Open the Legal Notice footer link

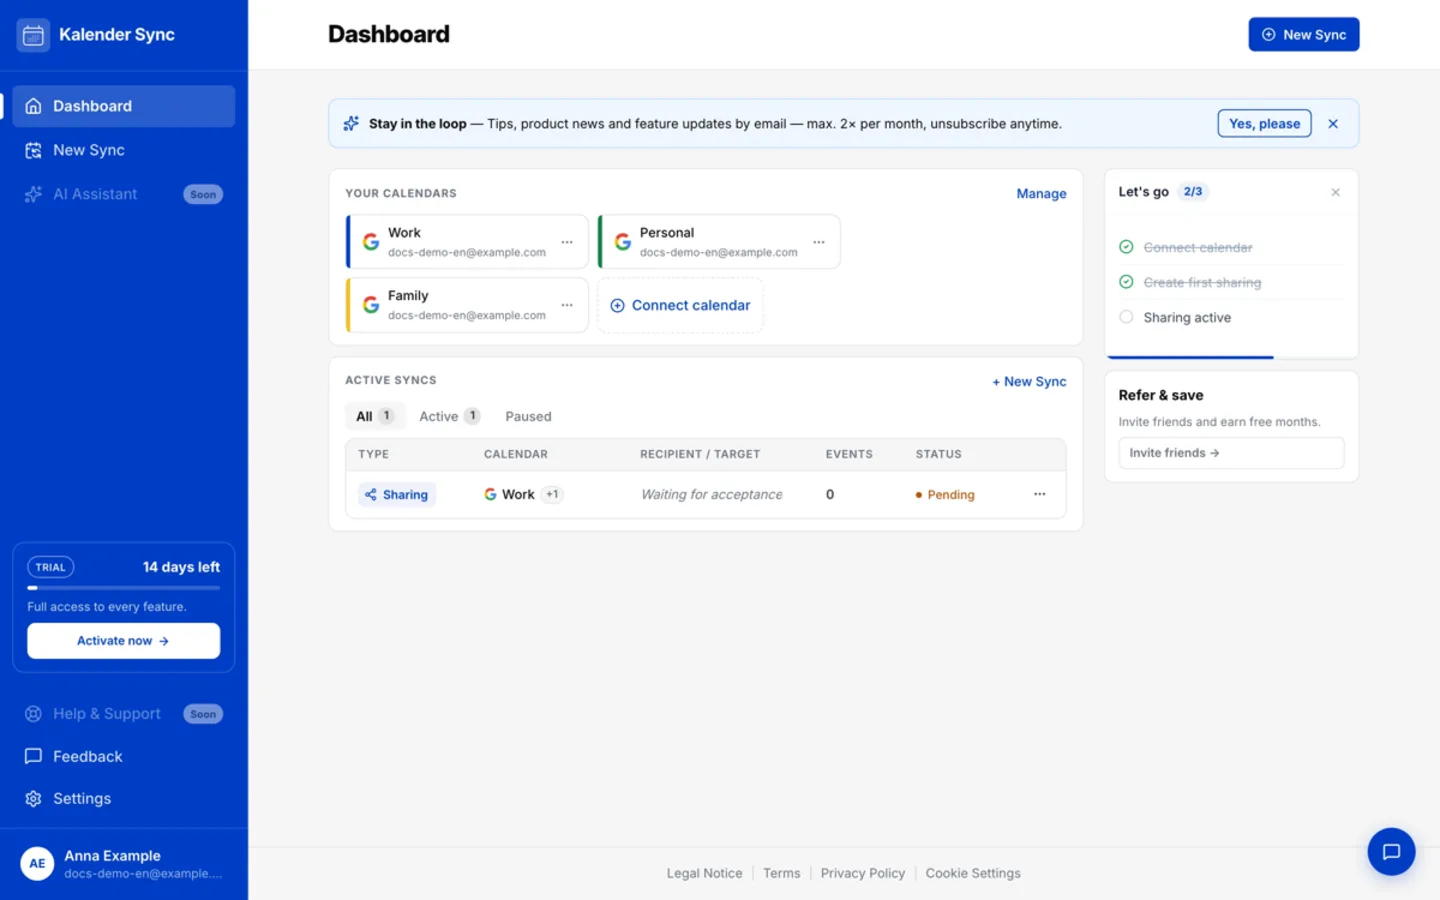pos(705,873)
